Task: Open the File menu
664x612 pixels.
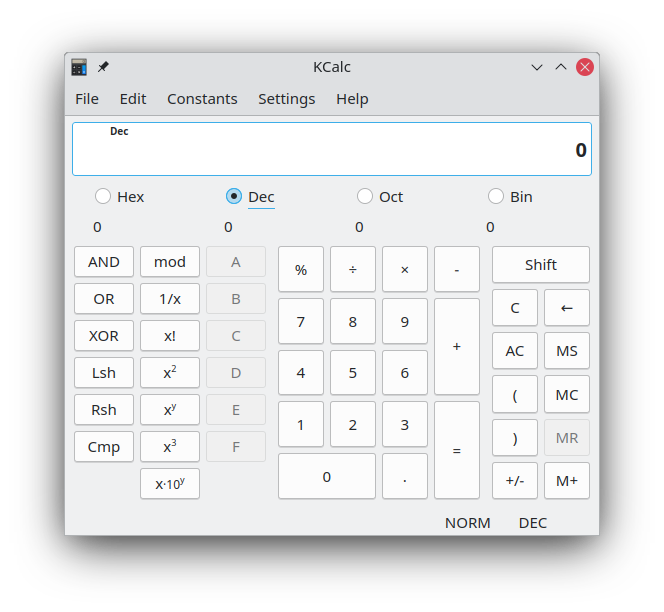Action: [x=87, y=99]
